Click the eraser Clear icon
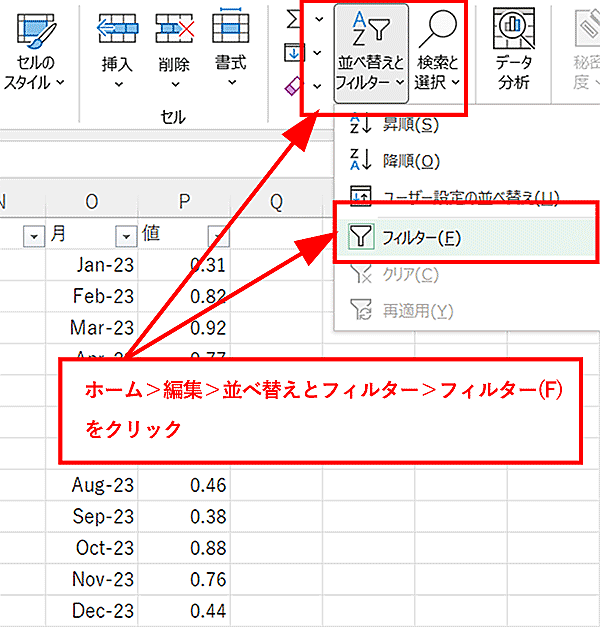This screenshot has height=627, width=600. coord(294,86)
